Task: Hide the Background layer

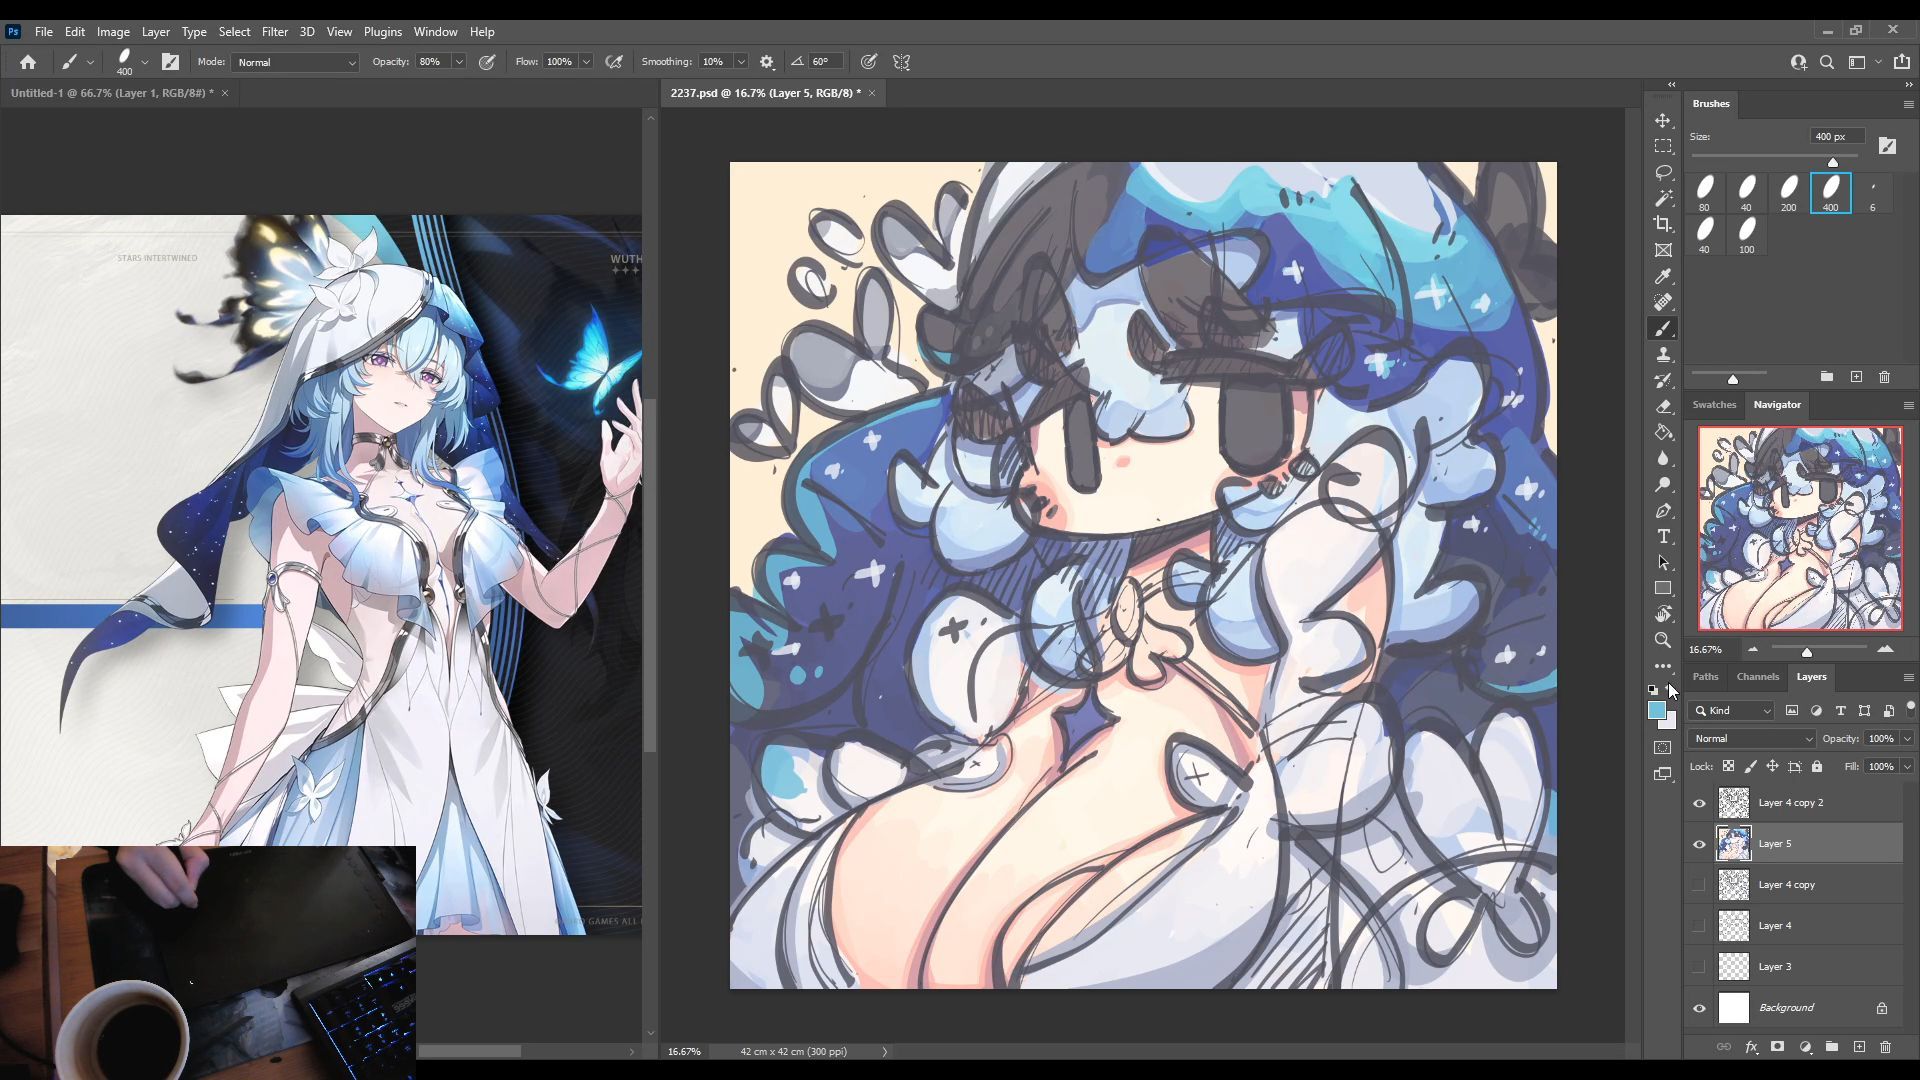Action: (1699, 1008)
